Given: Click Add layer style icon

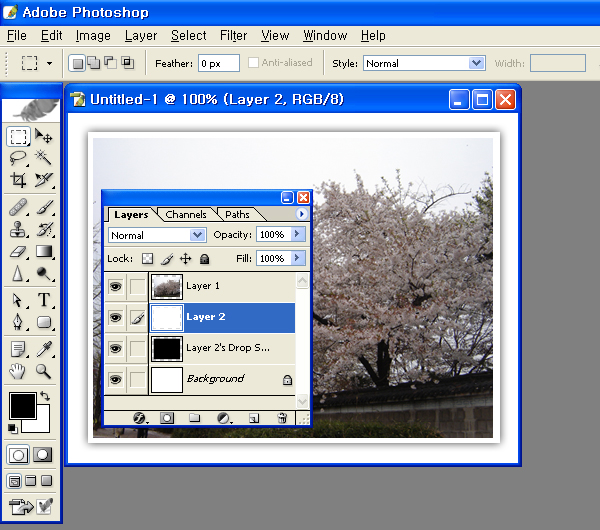Looking at the screenshot, I should point(139,418).
